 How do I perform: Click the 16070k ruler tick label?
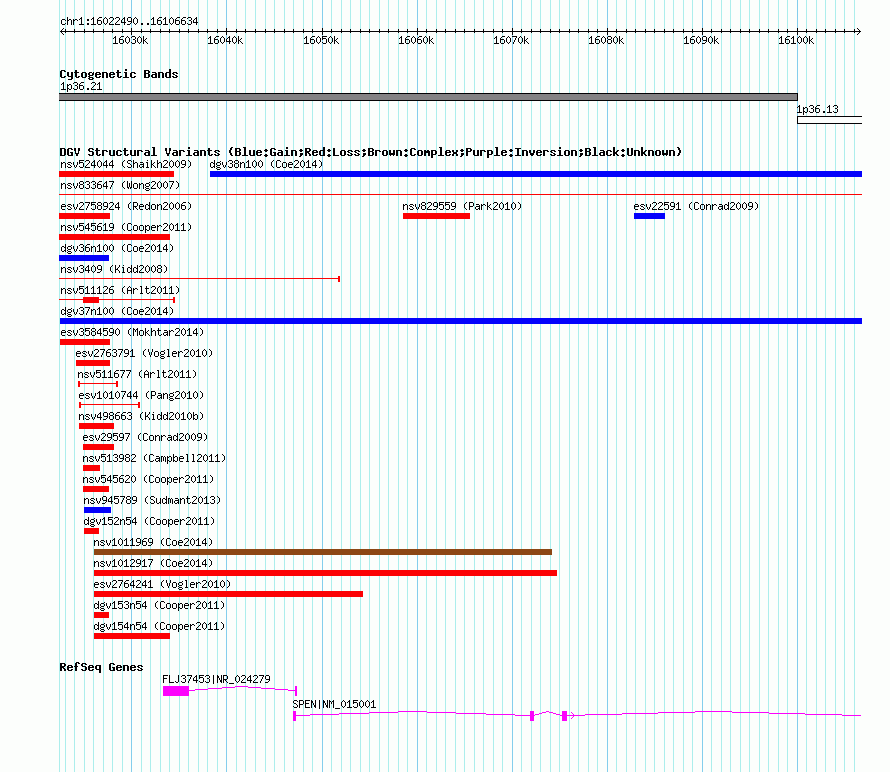pyautogui.click(x=511, y=40)
